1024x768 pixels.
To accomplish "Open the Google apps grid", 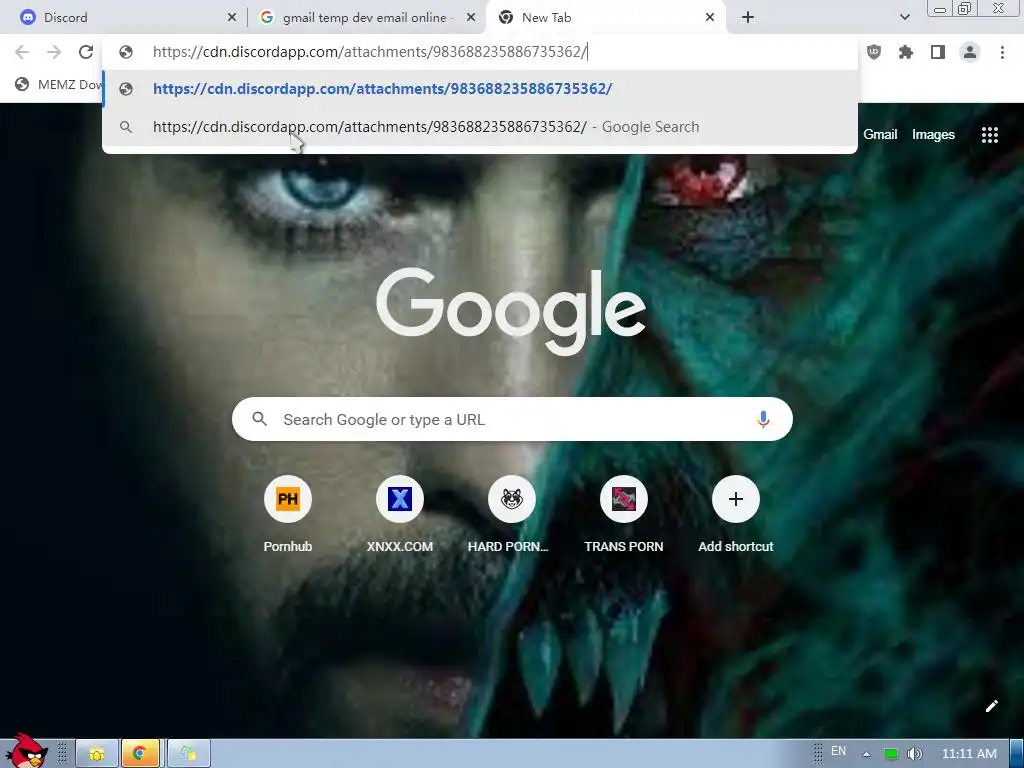I will point(990,135).
